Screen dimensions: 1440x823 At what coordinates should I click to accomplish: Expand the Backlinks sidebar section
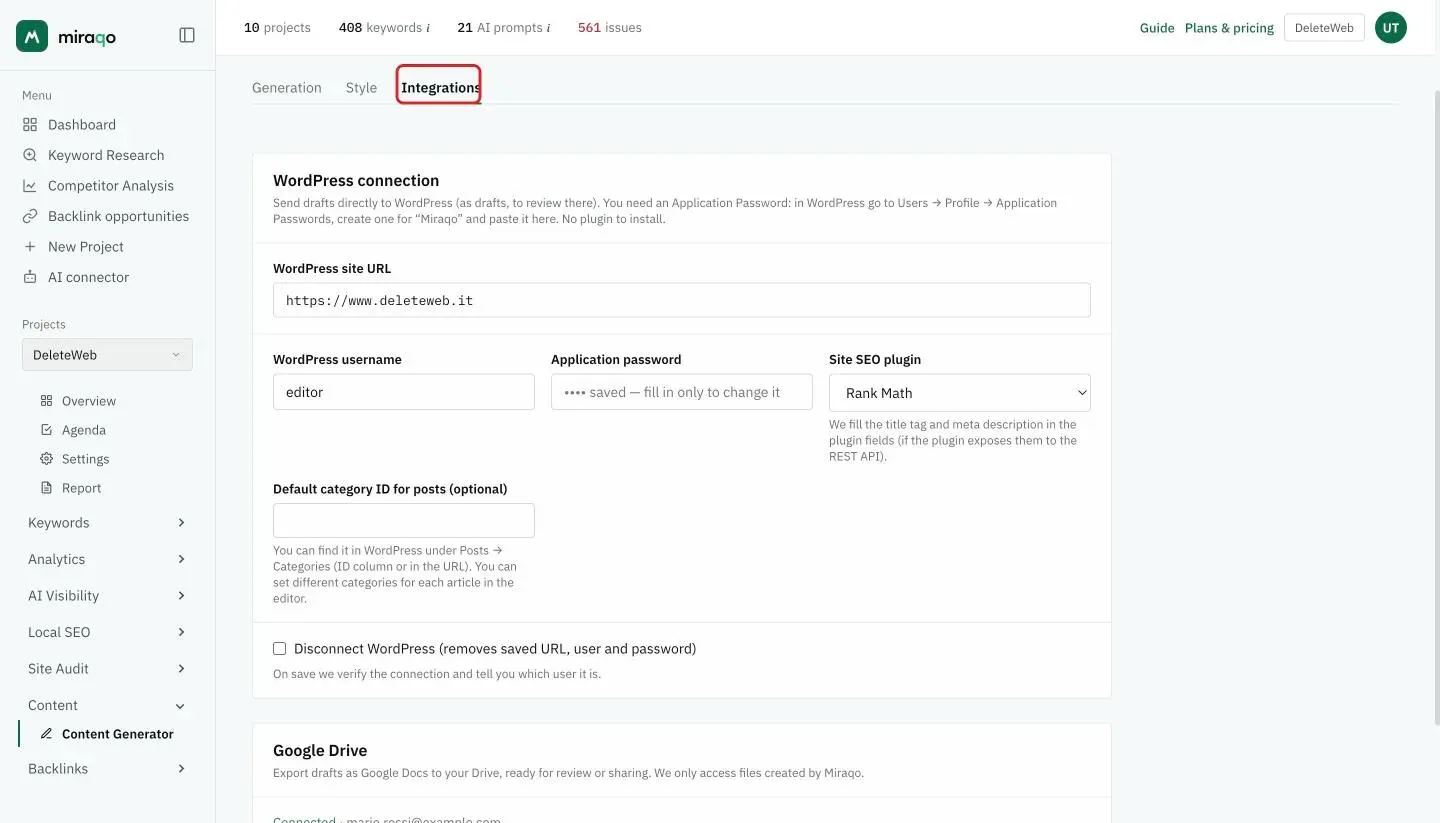[x=107, y=769]
